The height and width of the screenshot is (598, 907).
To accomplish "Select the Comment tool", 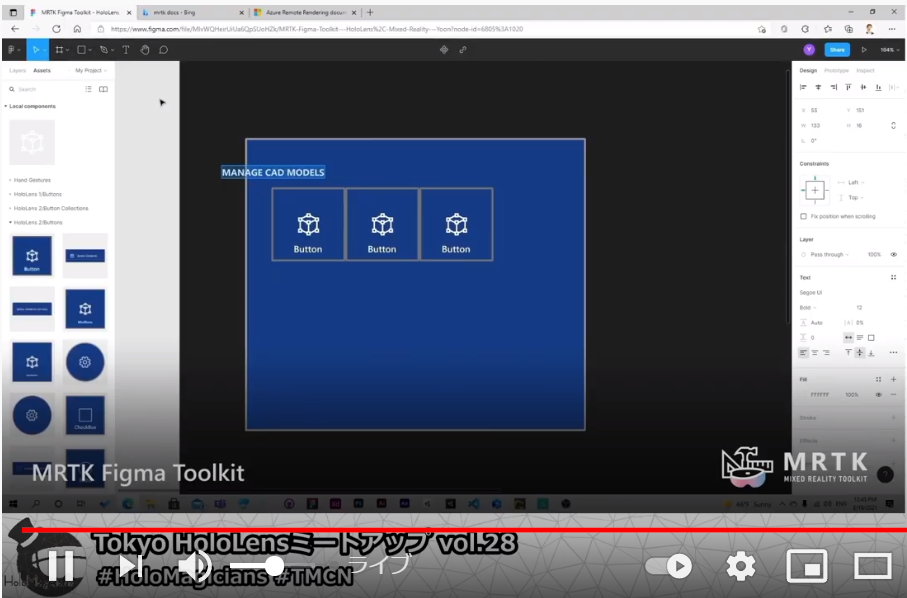I will tap(164, 50).
